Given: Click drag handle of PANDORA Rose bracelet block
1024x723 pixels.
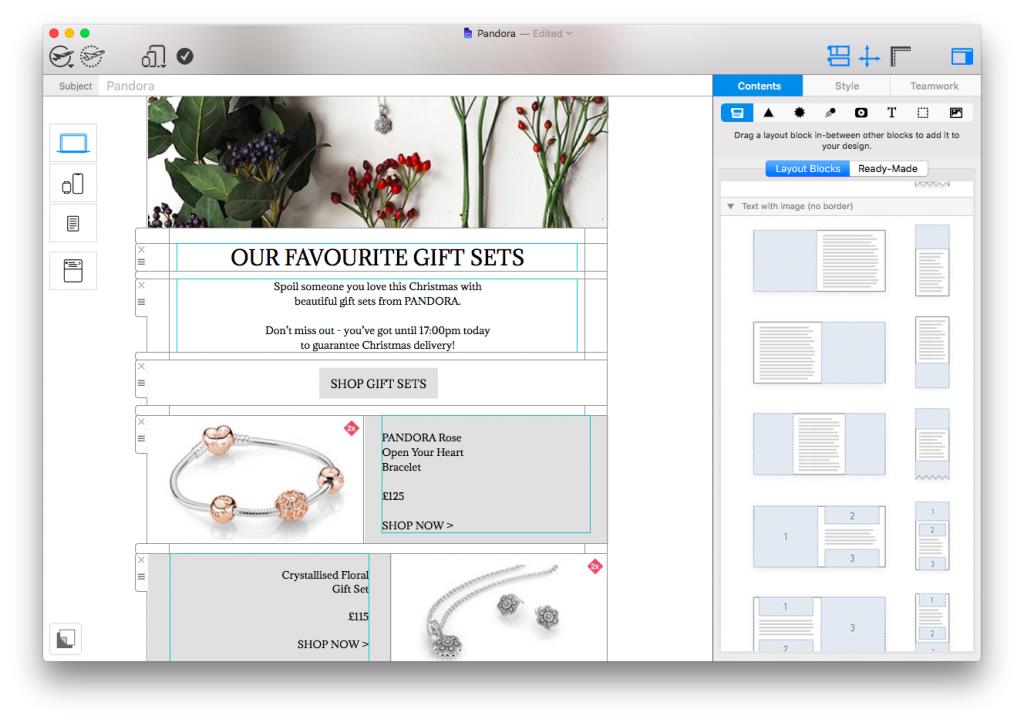Looking at the screenshot, I should point(141,438).
